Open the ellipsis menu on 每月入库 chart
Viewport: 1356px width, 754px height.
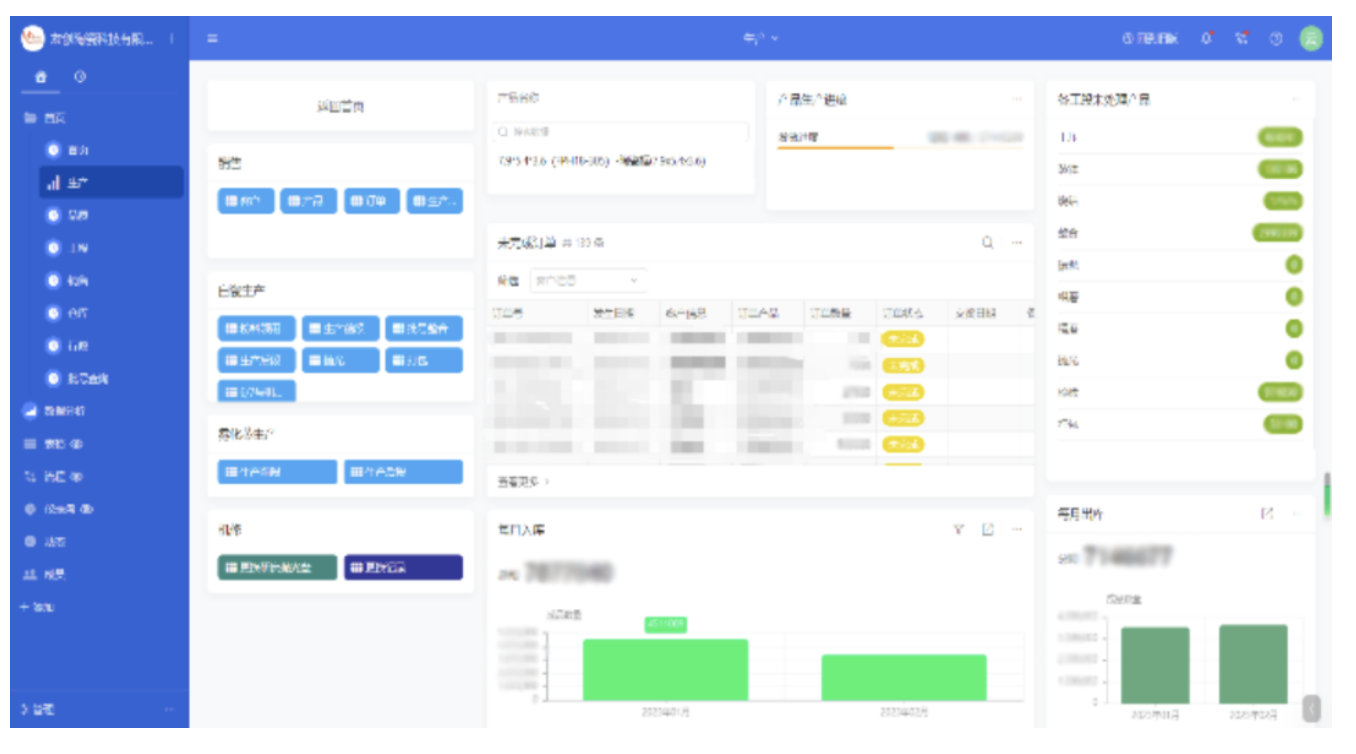1017,529
